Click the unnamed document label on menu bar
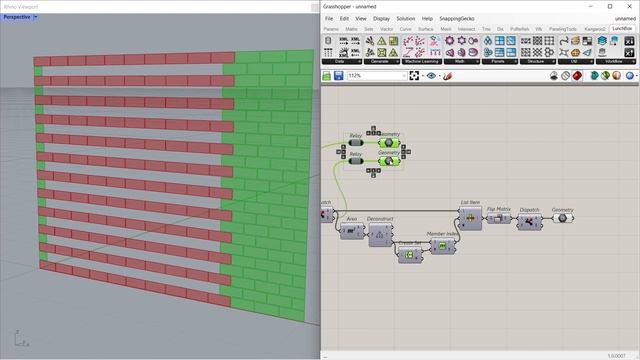The image size is (640, 360). [x=625, y=19]
